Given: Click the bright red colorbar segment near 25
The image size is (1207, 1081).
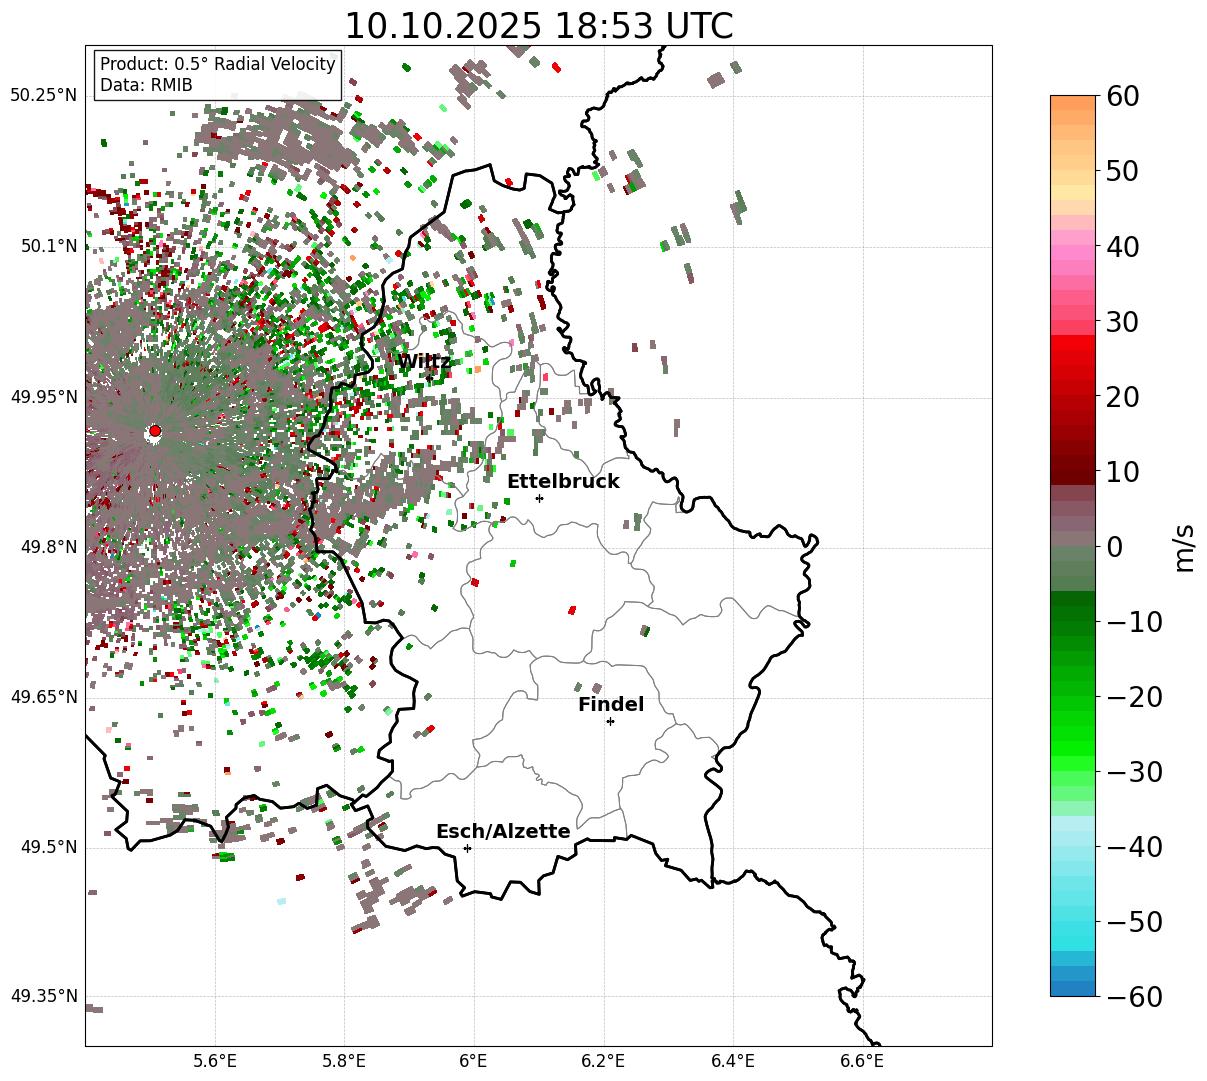Looking at the screenshot, I should (1073, 358).
